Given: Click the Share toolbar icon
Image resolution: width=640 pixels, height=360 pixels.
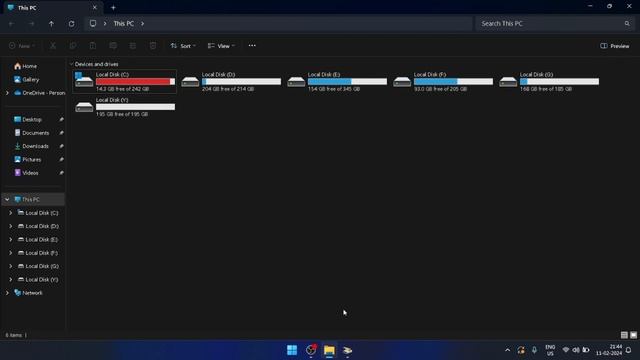Looking at the screenshot, I should (x=133, y=46).
